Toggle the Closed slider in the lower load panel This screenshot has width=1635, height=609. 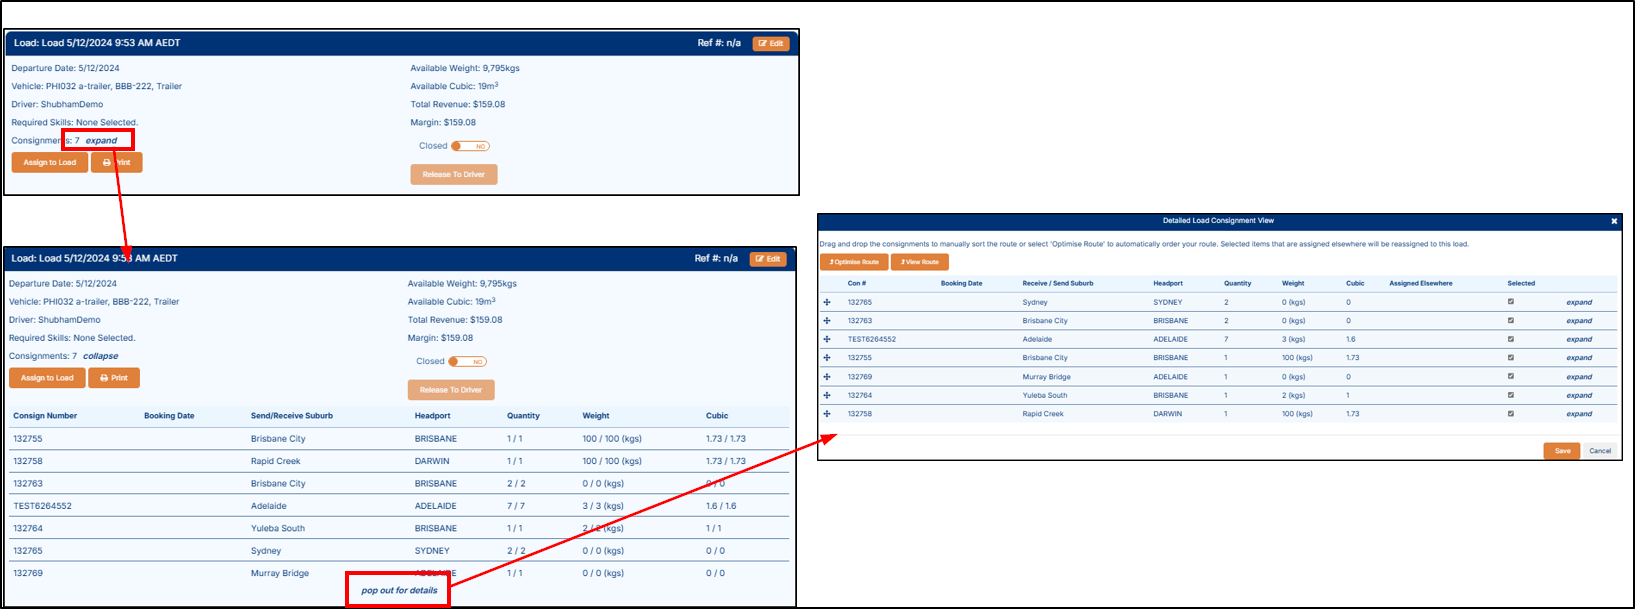467,362
